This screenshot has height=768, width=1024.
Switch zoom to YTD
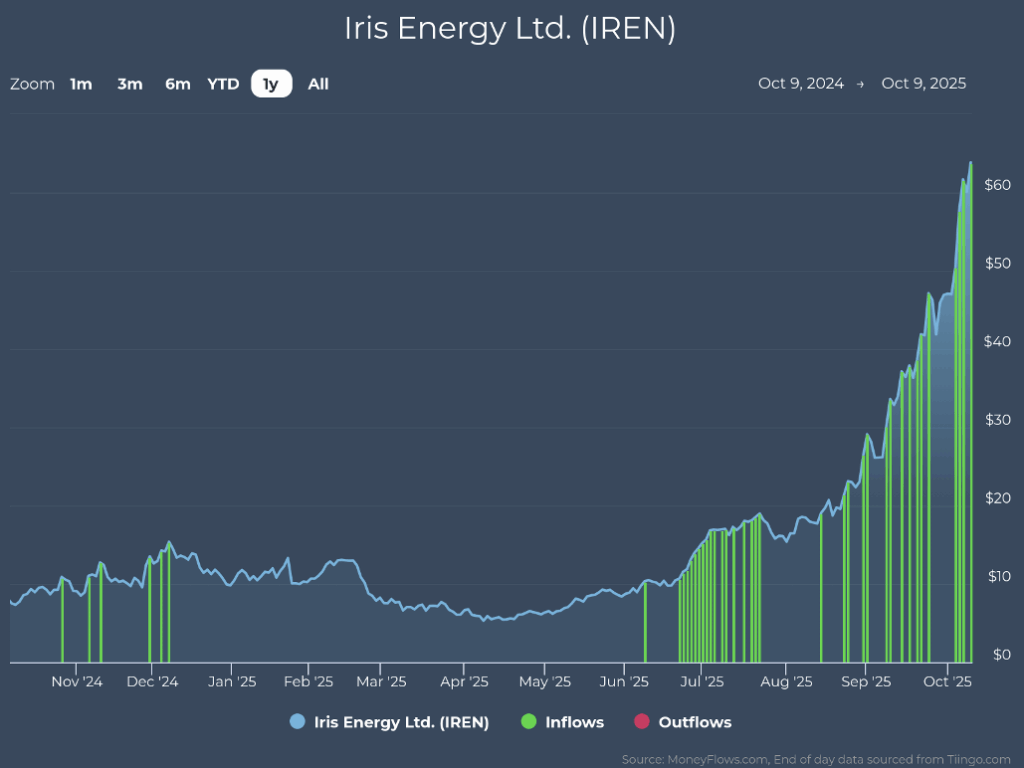[x=223, y=84]
